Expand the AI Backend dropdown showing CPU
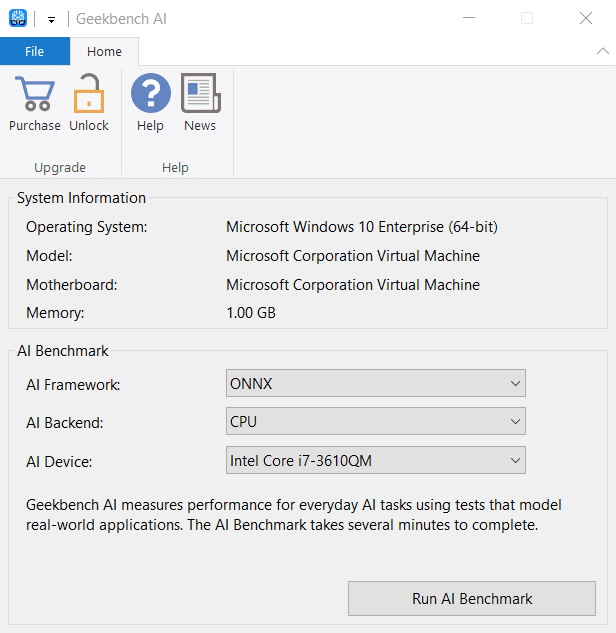This screenshot has height=633, width=616. pyautogui.click(x=376, y=422)
